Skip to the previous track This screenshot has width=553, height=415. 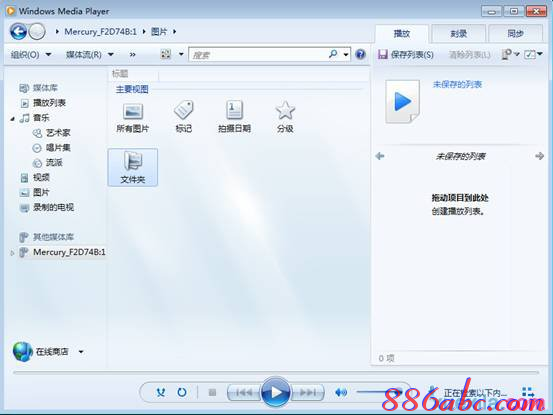pos(244,392)
